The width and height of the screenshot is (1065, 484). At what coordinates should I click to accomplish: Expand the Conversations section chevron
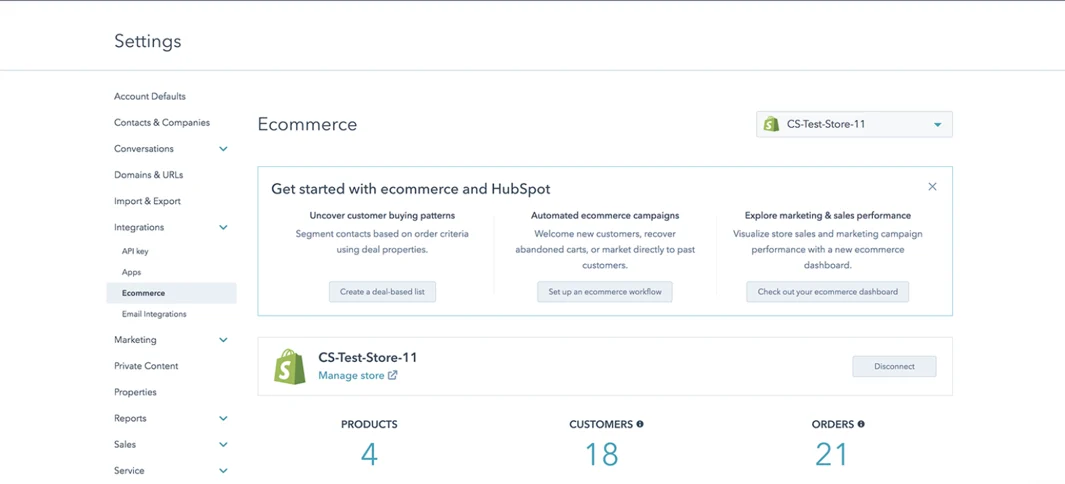[x=223, y=149]
